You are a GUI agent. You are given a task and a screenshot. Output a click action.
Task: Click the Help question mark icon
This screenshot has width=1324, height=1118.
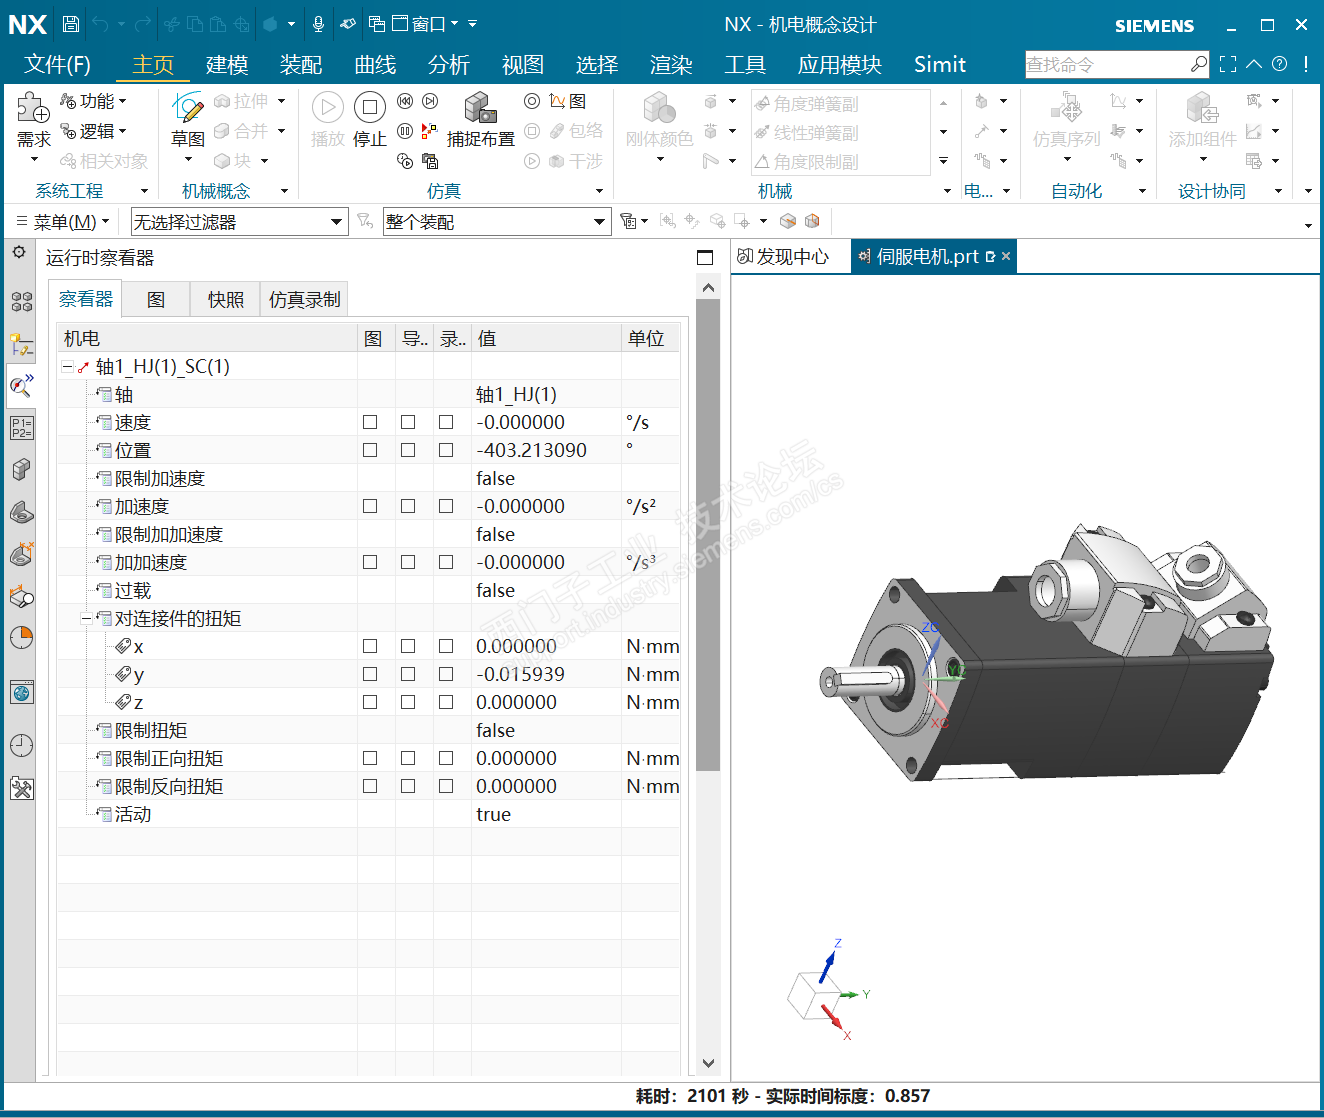point(1279,64)
